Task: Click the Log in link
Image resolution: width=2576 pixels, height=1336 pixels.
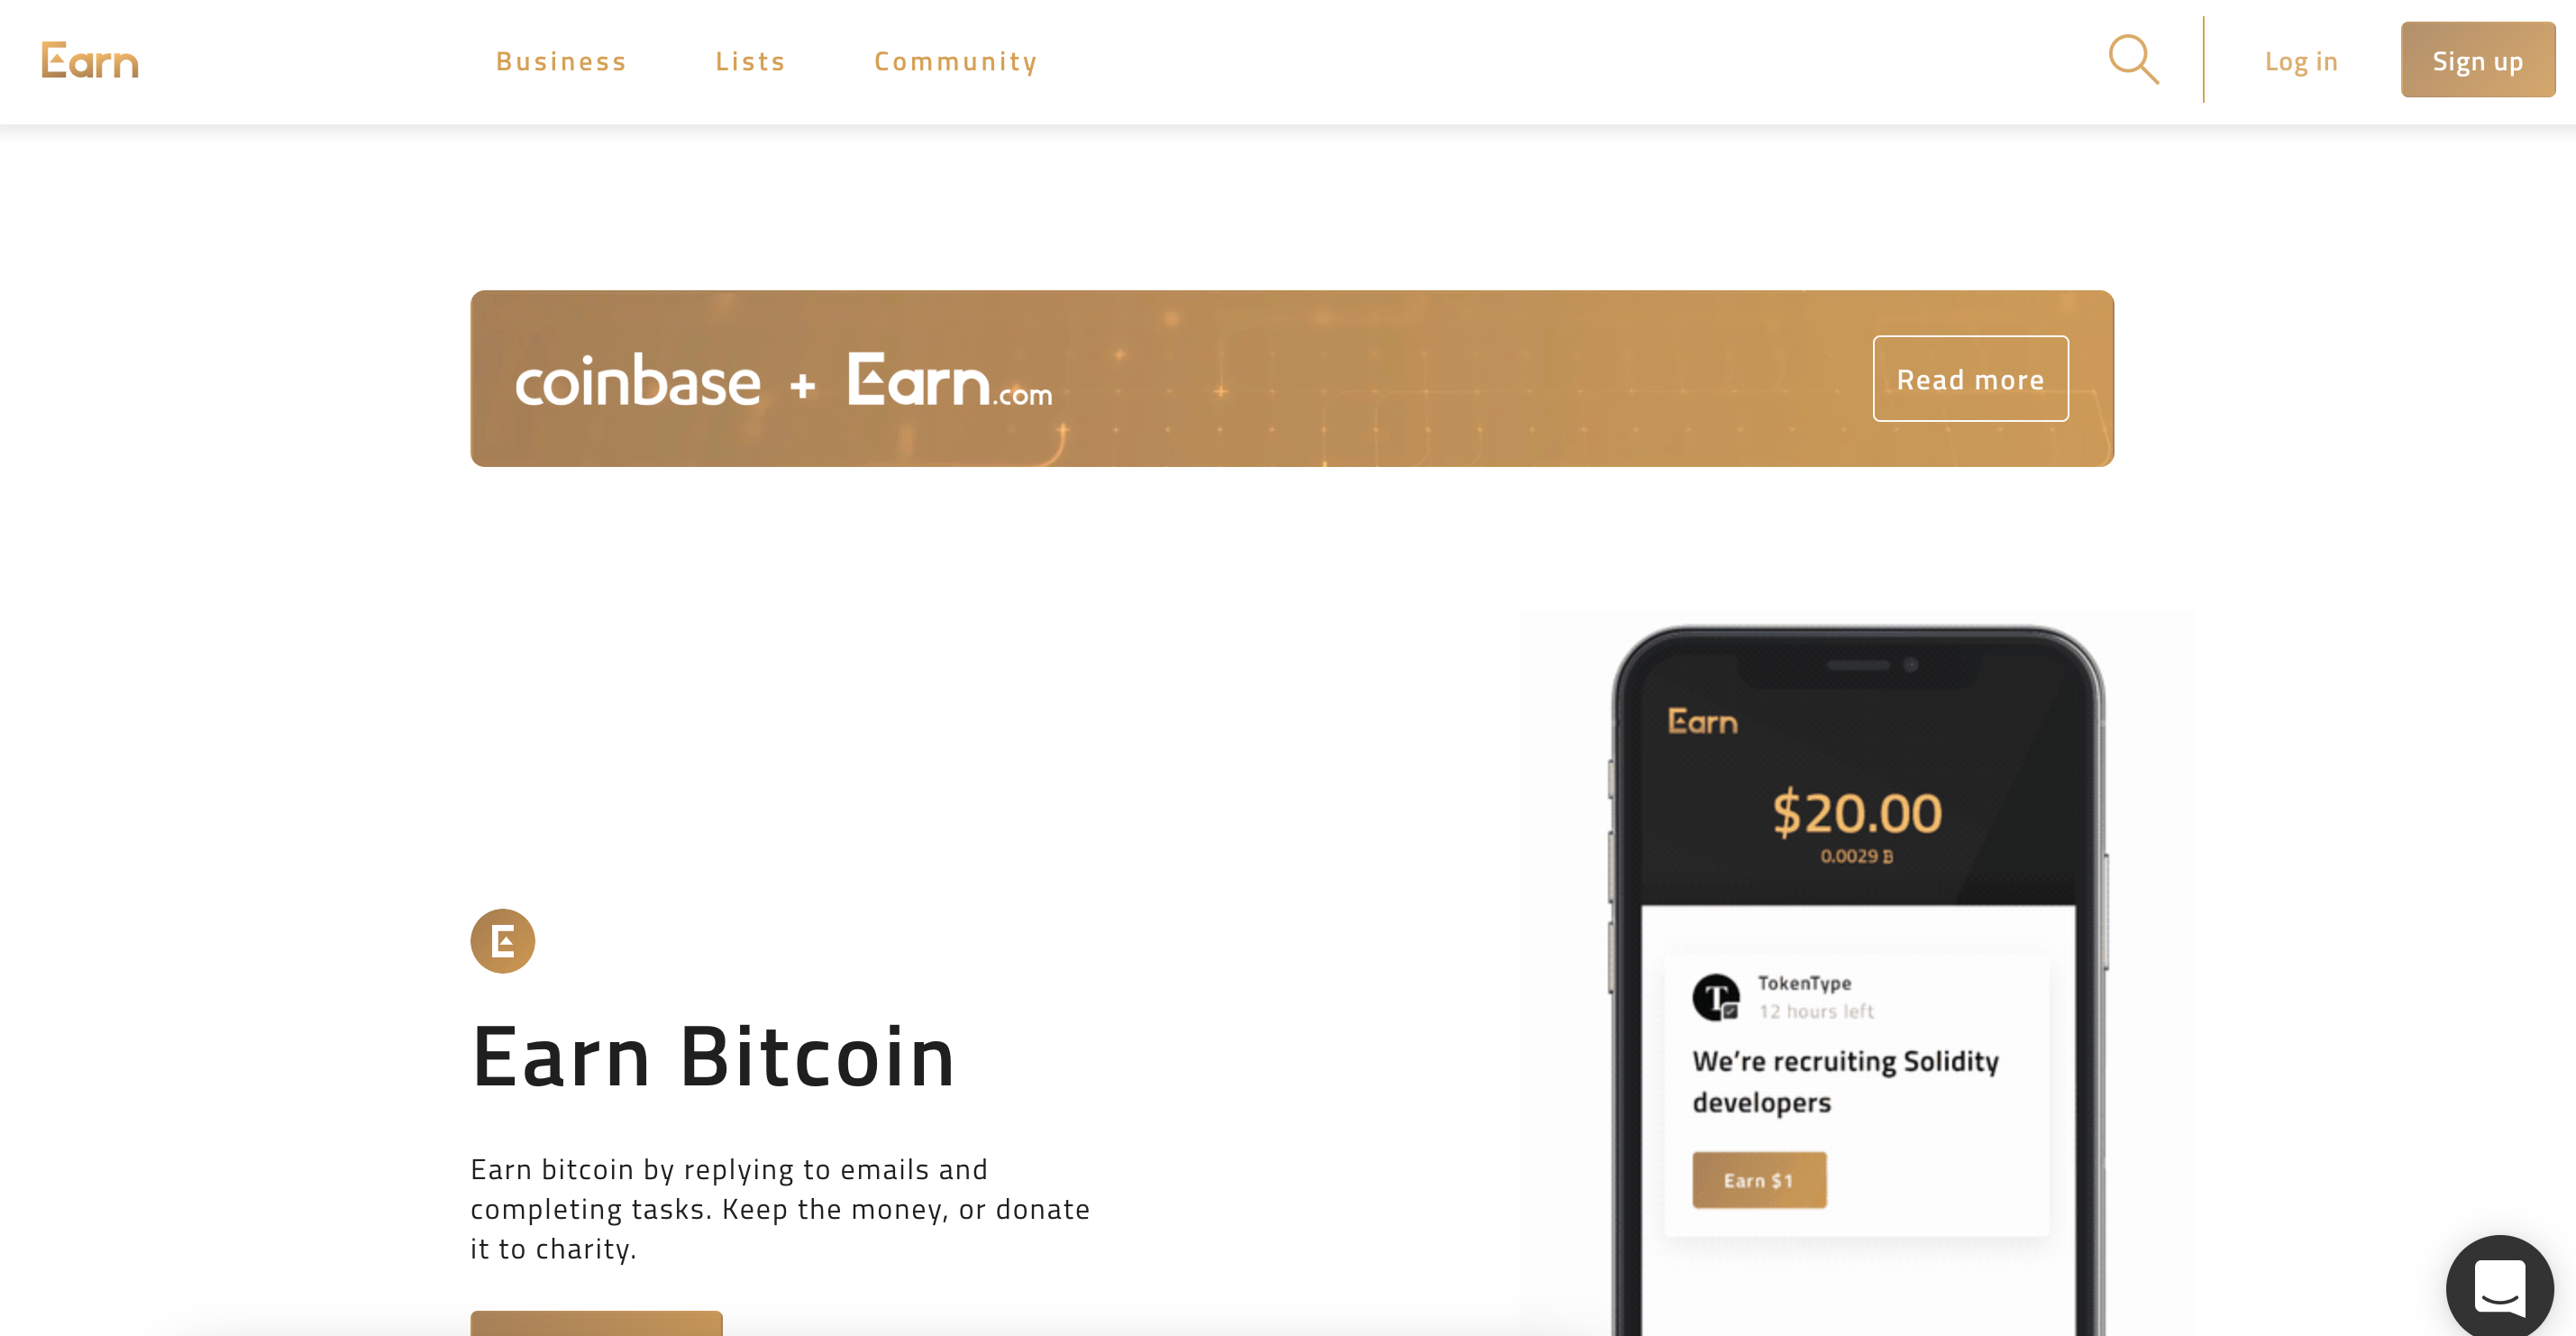Action: [2302, 59]
